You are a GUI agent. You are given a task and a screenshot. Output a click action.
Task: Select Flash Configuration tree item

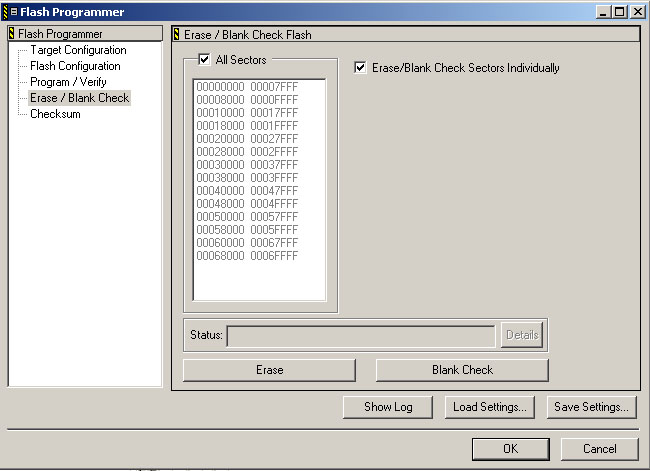(75, 66)
